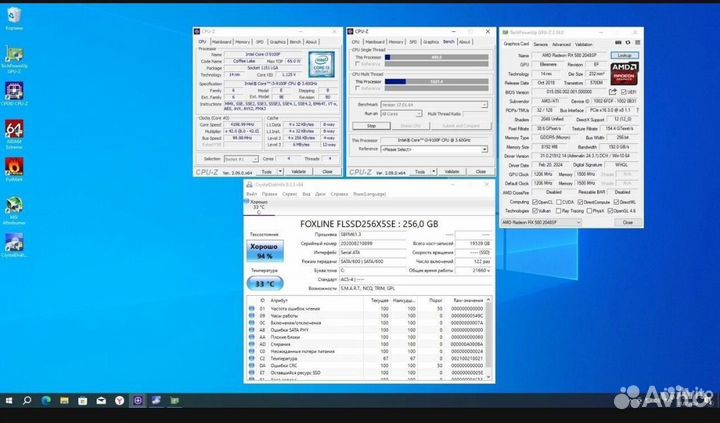The width and height of the screenshot is (720, 423).
Task: Expand the Tools dropdown arrow in the Bench window
Action: pos(433,171)
